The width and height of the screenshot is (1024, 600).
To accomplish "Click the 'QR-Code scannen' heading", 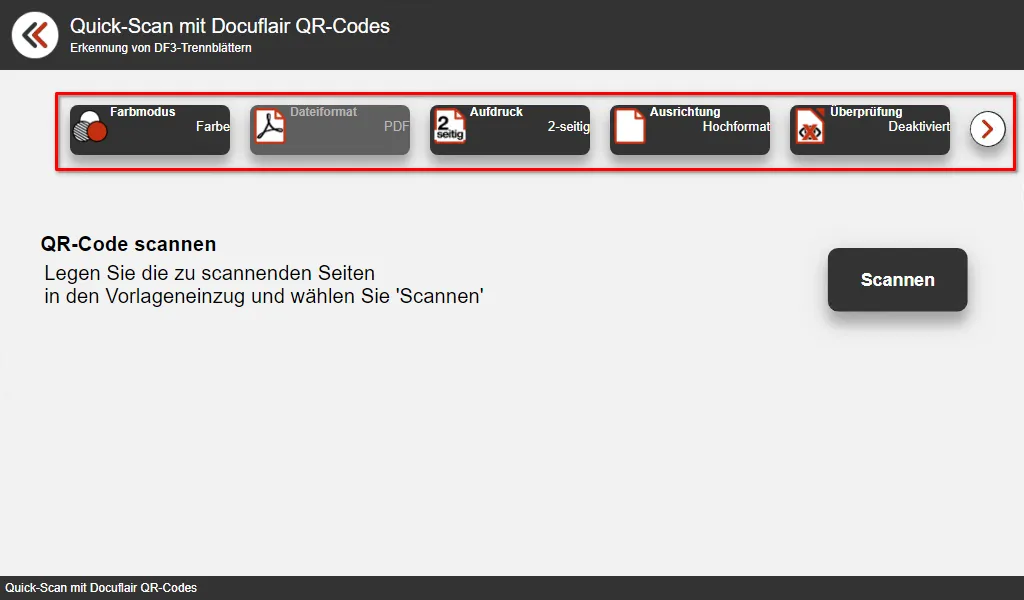I will tap(128, 244).
